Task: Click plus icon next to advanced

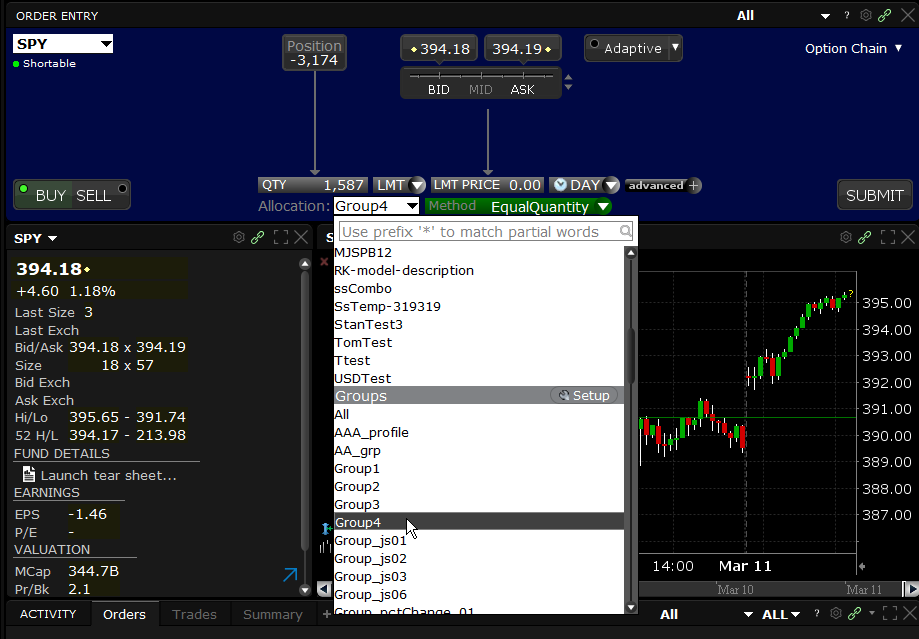Action: click(x=694, y=186)
